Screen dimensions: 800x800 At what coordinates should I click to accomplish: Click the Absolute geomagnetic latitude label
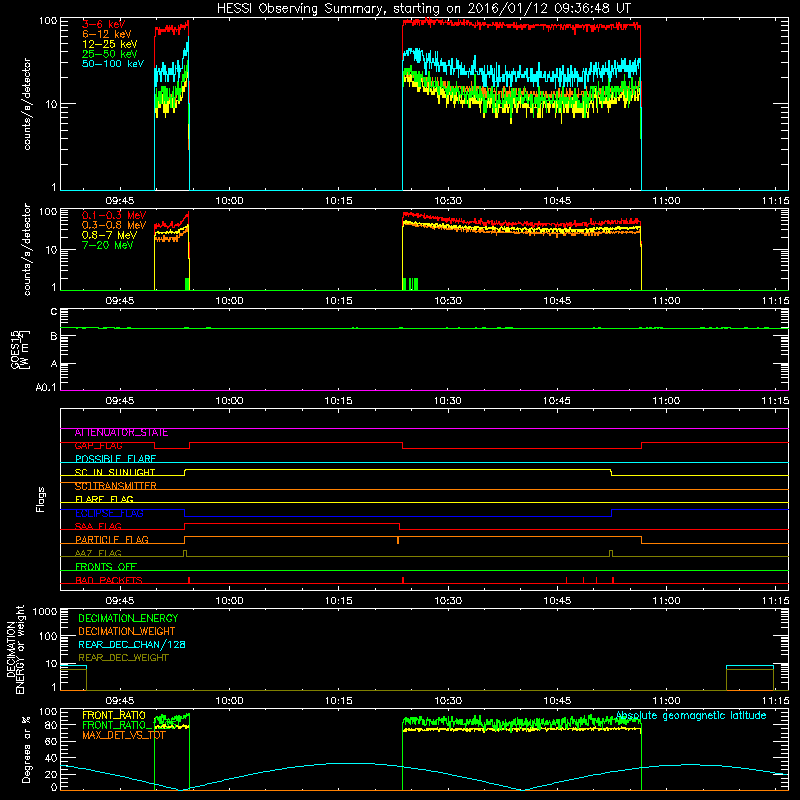(691, 716)
